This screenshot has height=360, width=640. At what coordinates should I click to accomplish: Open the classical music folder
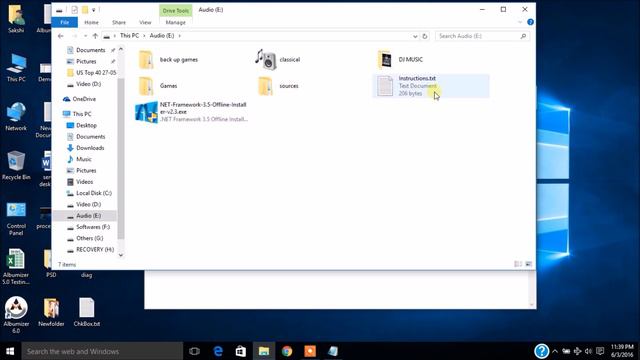coord(278,60)
